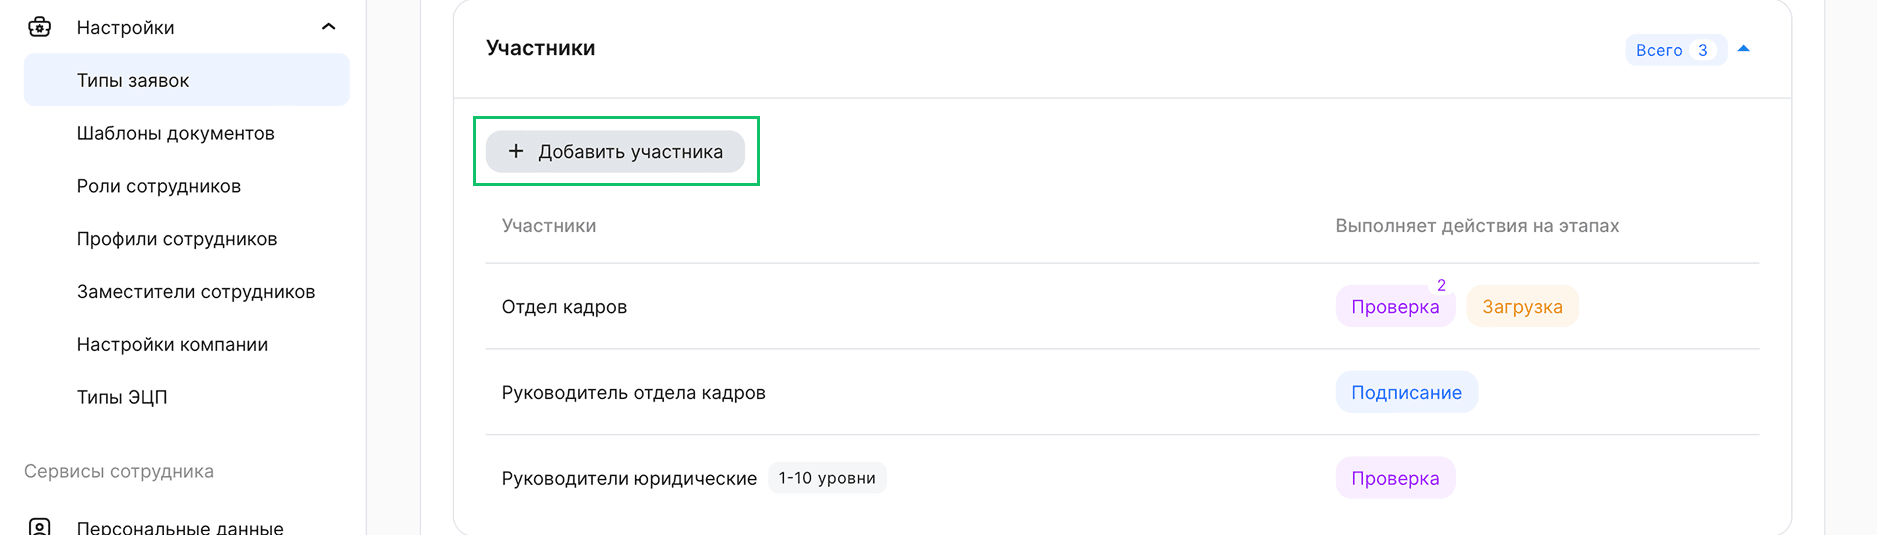1877x535 pixels.
Task: Click the Проверка tag for Отдел кадров
Action: click(x=1394, y=307)
